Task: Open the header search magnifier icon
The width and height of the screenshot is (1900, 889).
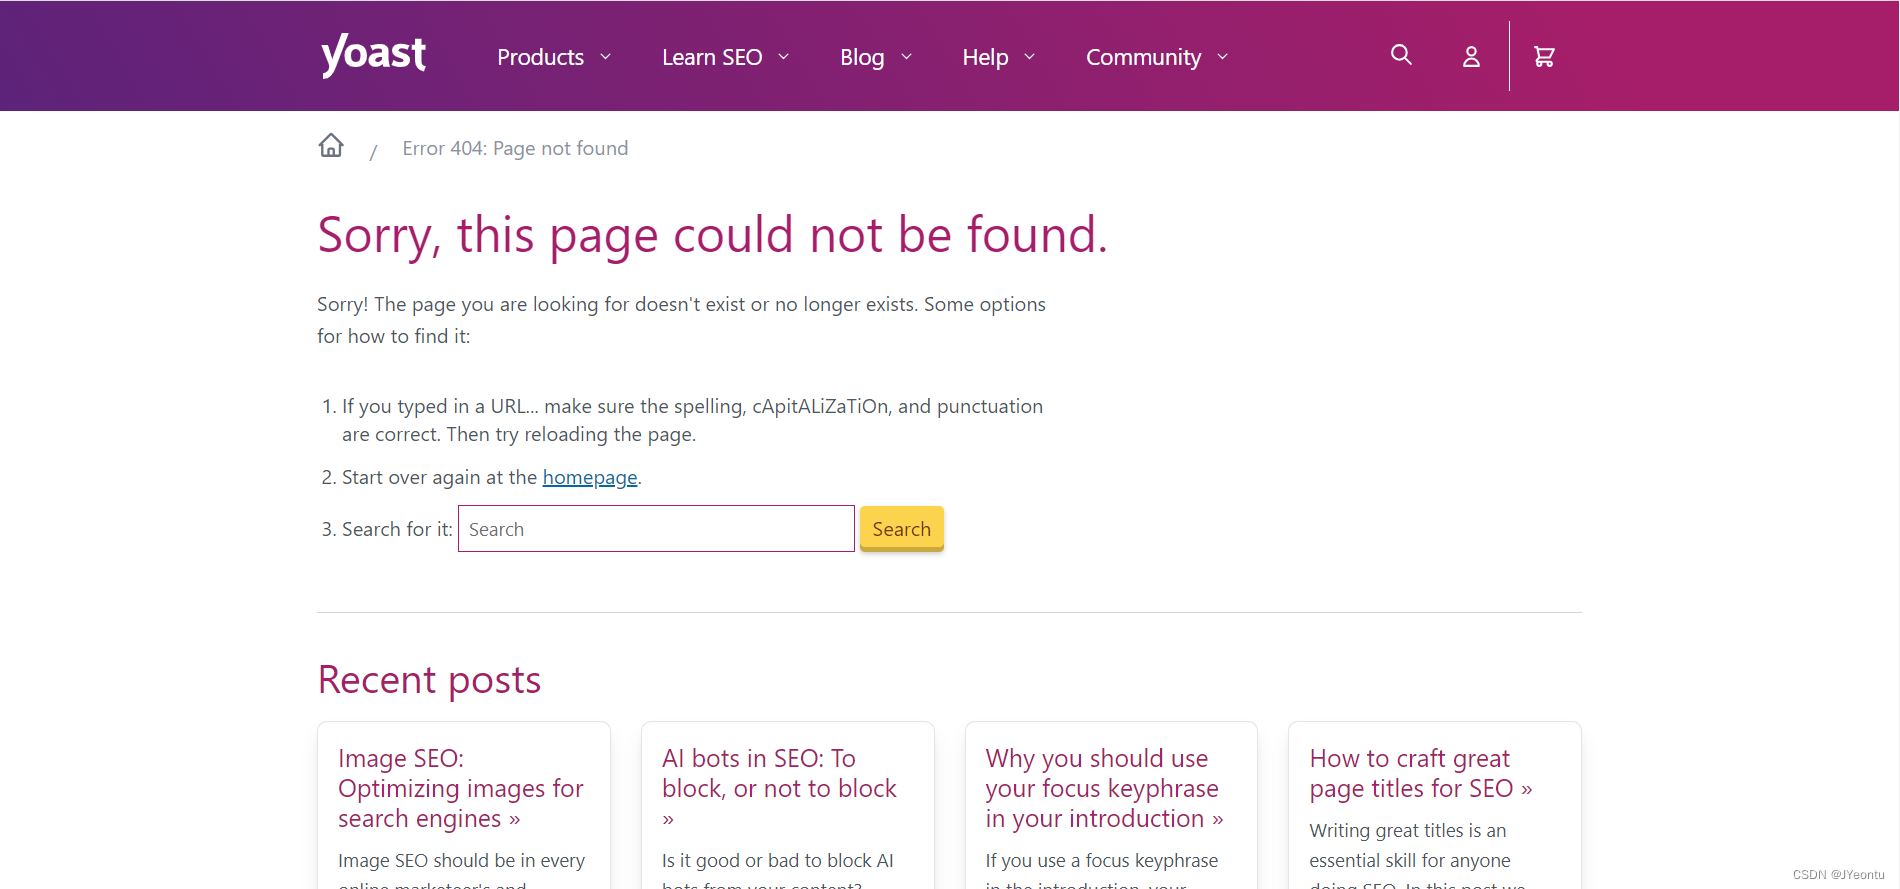Action: click(1401, 56)
